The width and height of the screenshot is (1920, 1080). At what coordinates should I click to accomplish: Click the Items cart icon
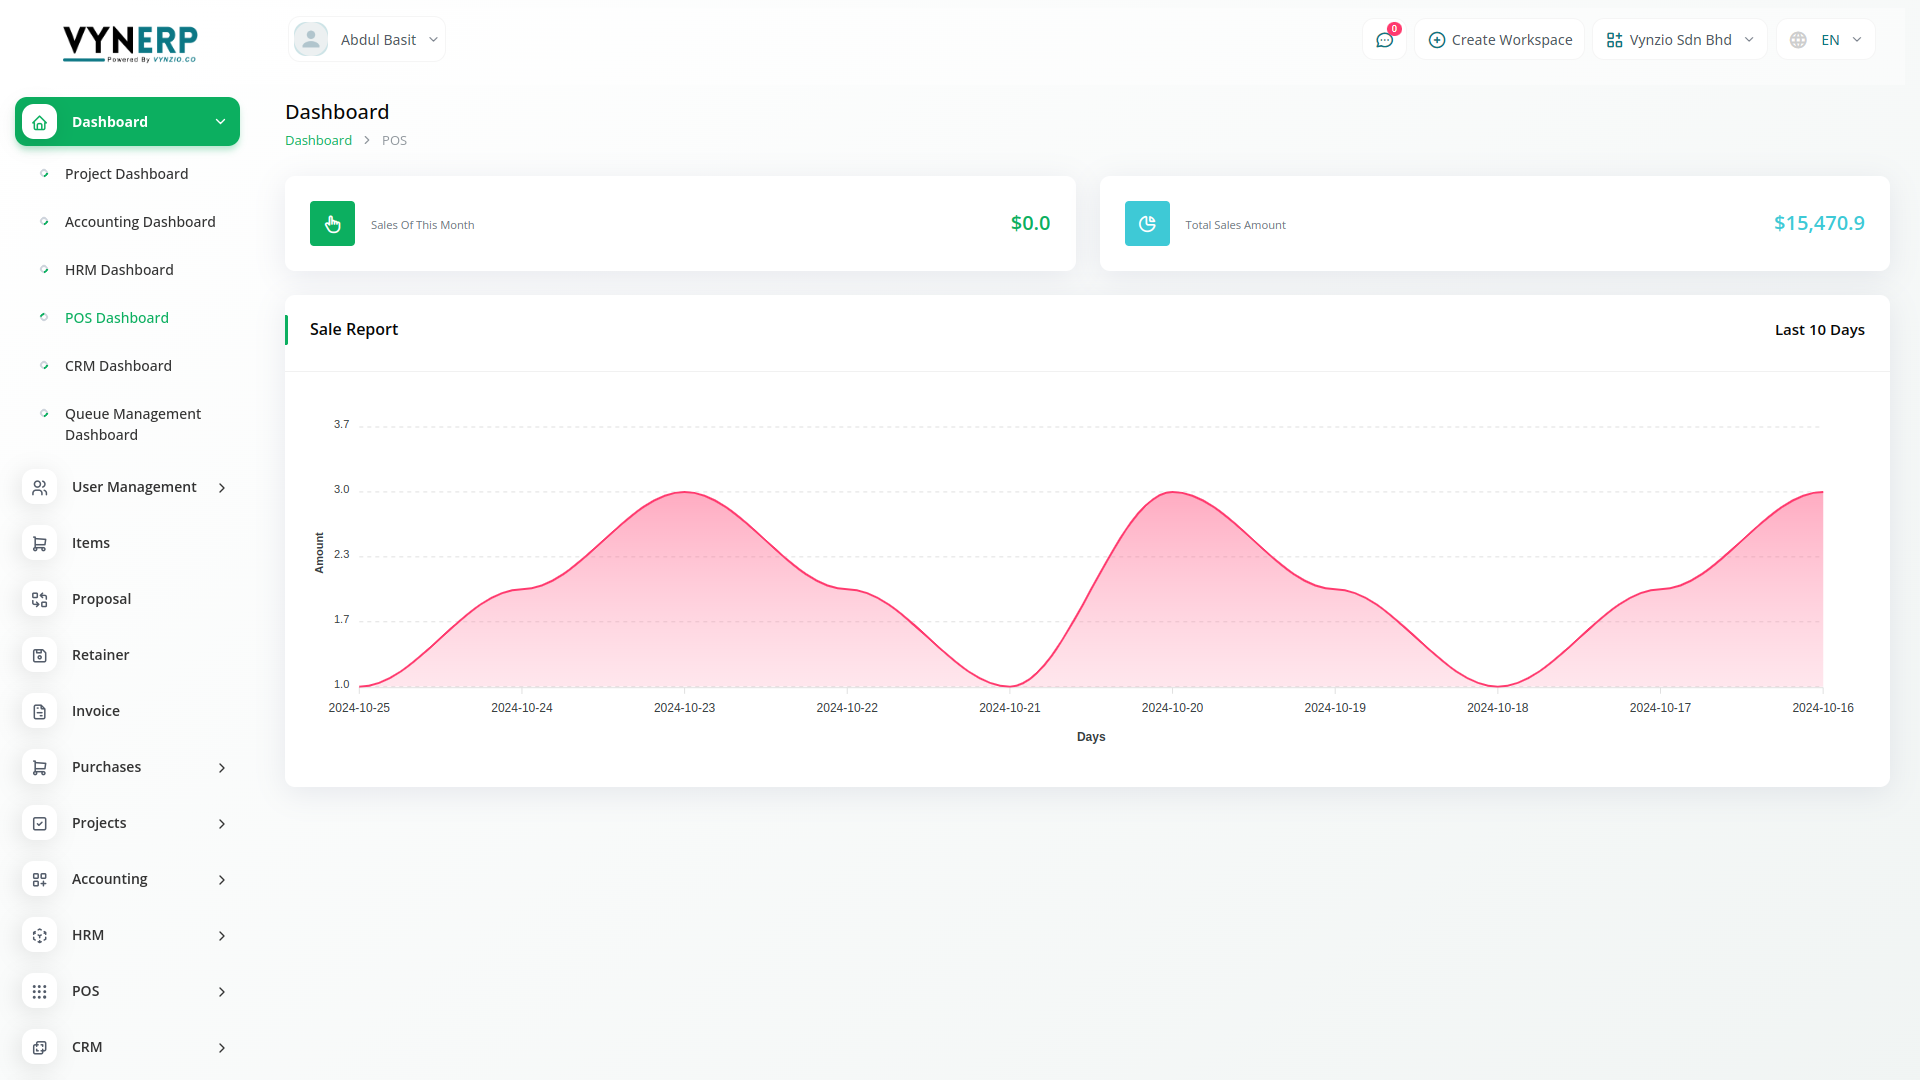coord(40,543)
